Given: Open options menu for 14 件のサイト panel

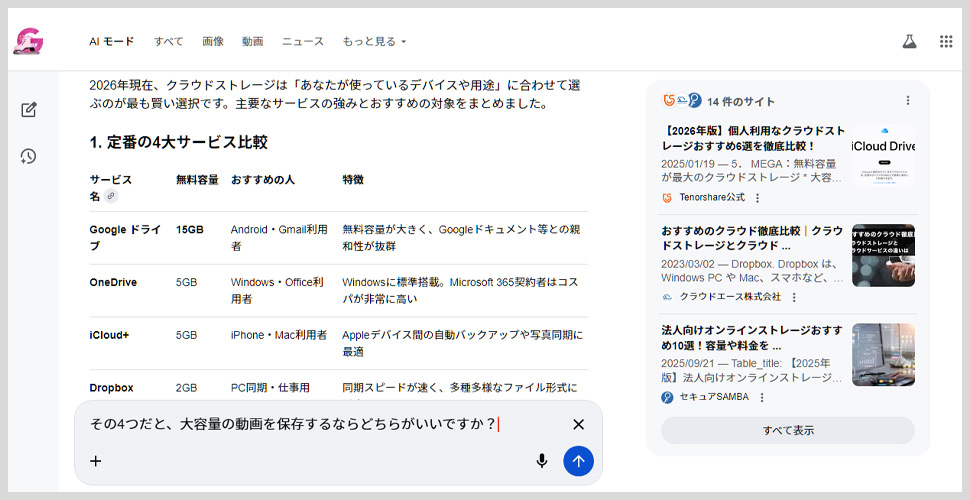Looking at the screenshot, I should pyautogui.click(x=908, y=100).
